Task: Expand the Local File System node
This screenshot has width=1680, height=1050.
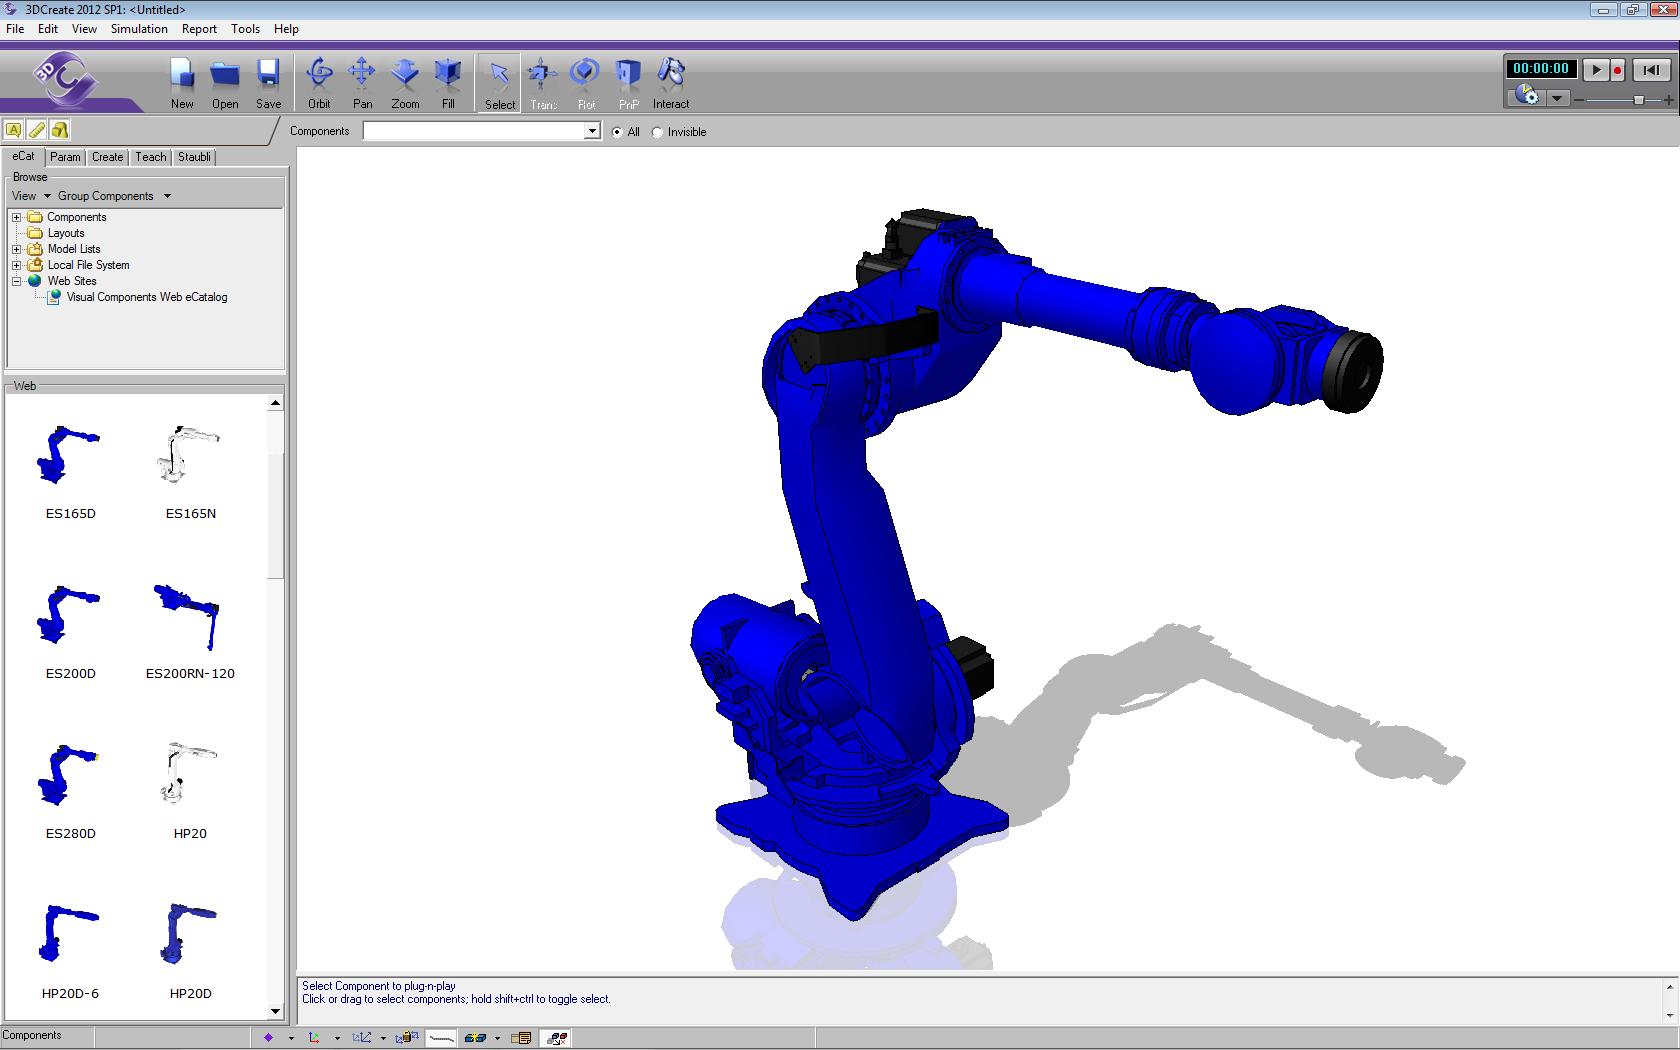Action: coord(17,265)
